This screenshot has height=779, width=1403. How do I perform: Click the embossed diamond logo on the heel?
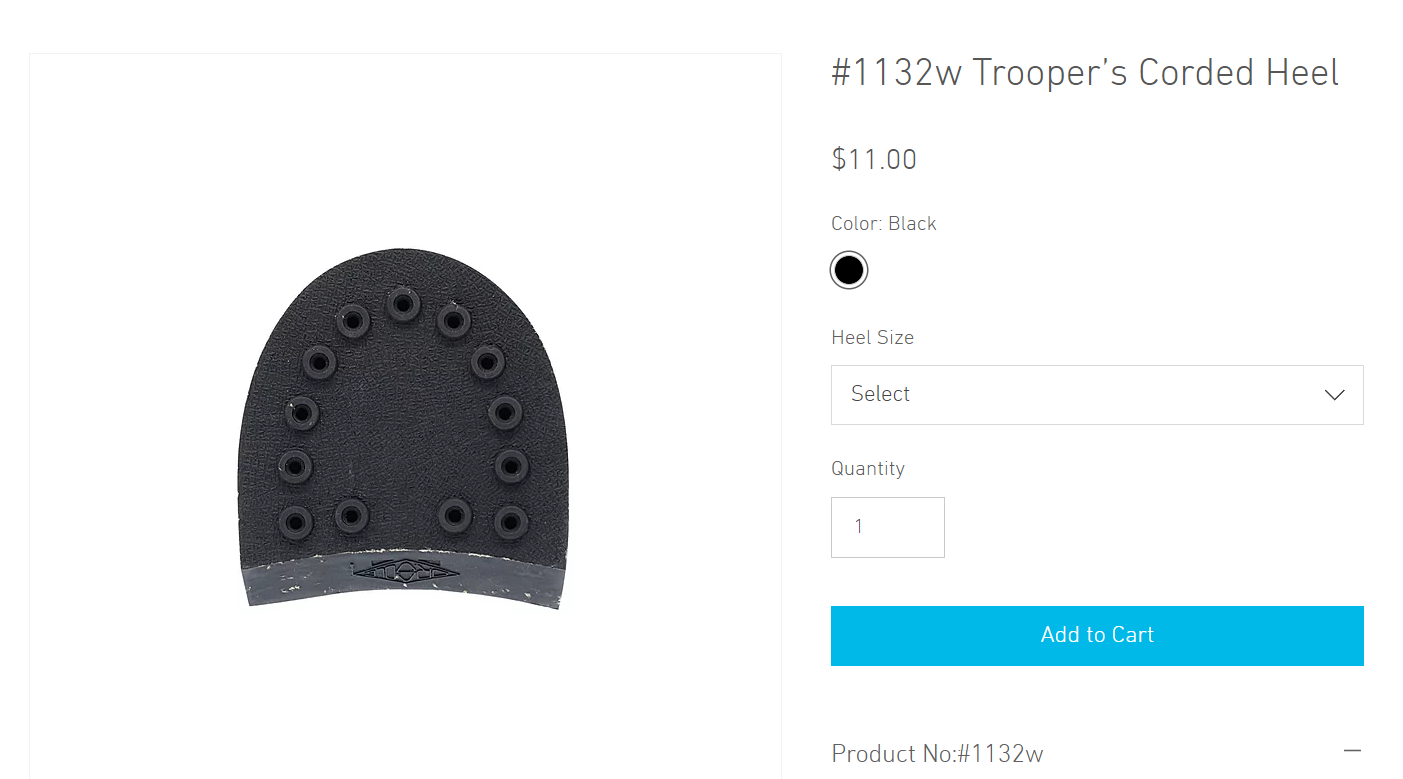pyautogui.click(x=405, y=572)
